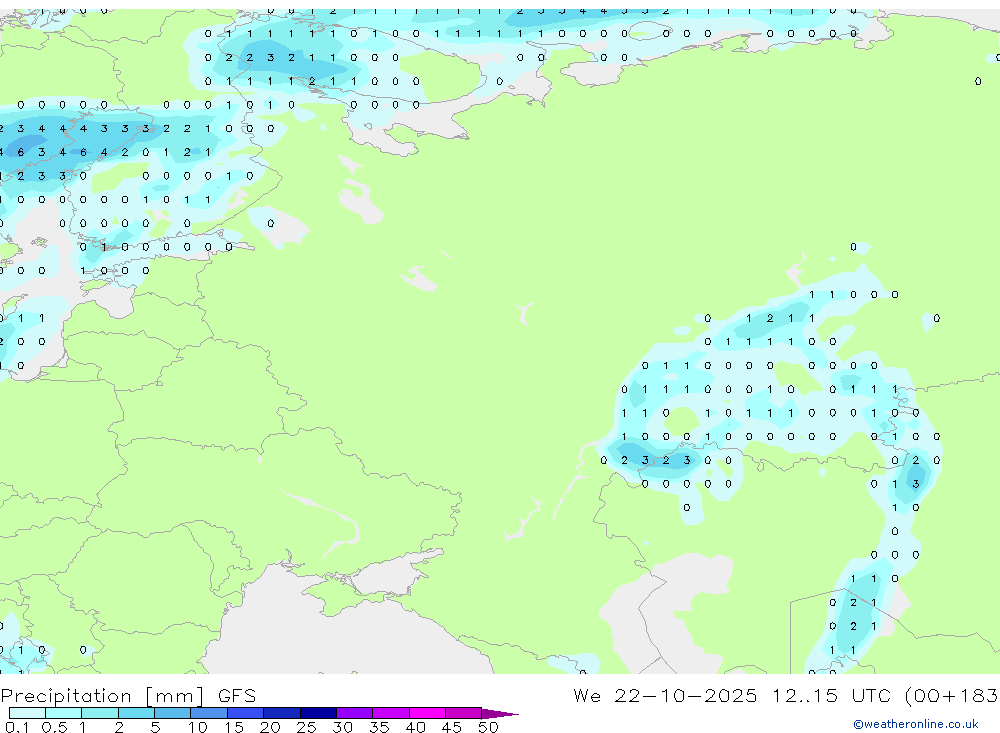The image size is (1000, 733).
Task: Click the legend swatch between 10 and 15
Action: click(209, 713)
